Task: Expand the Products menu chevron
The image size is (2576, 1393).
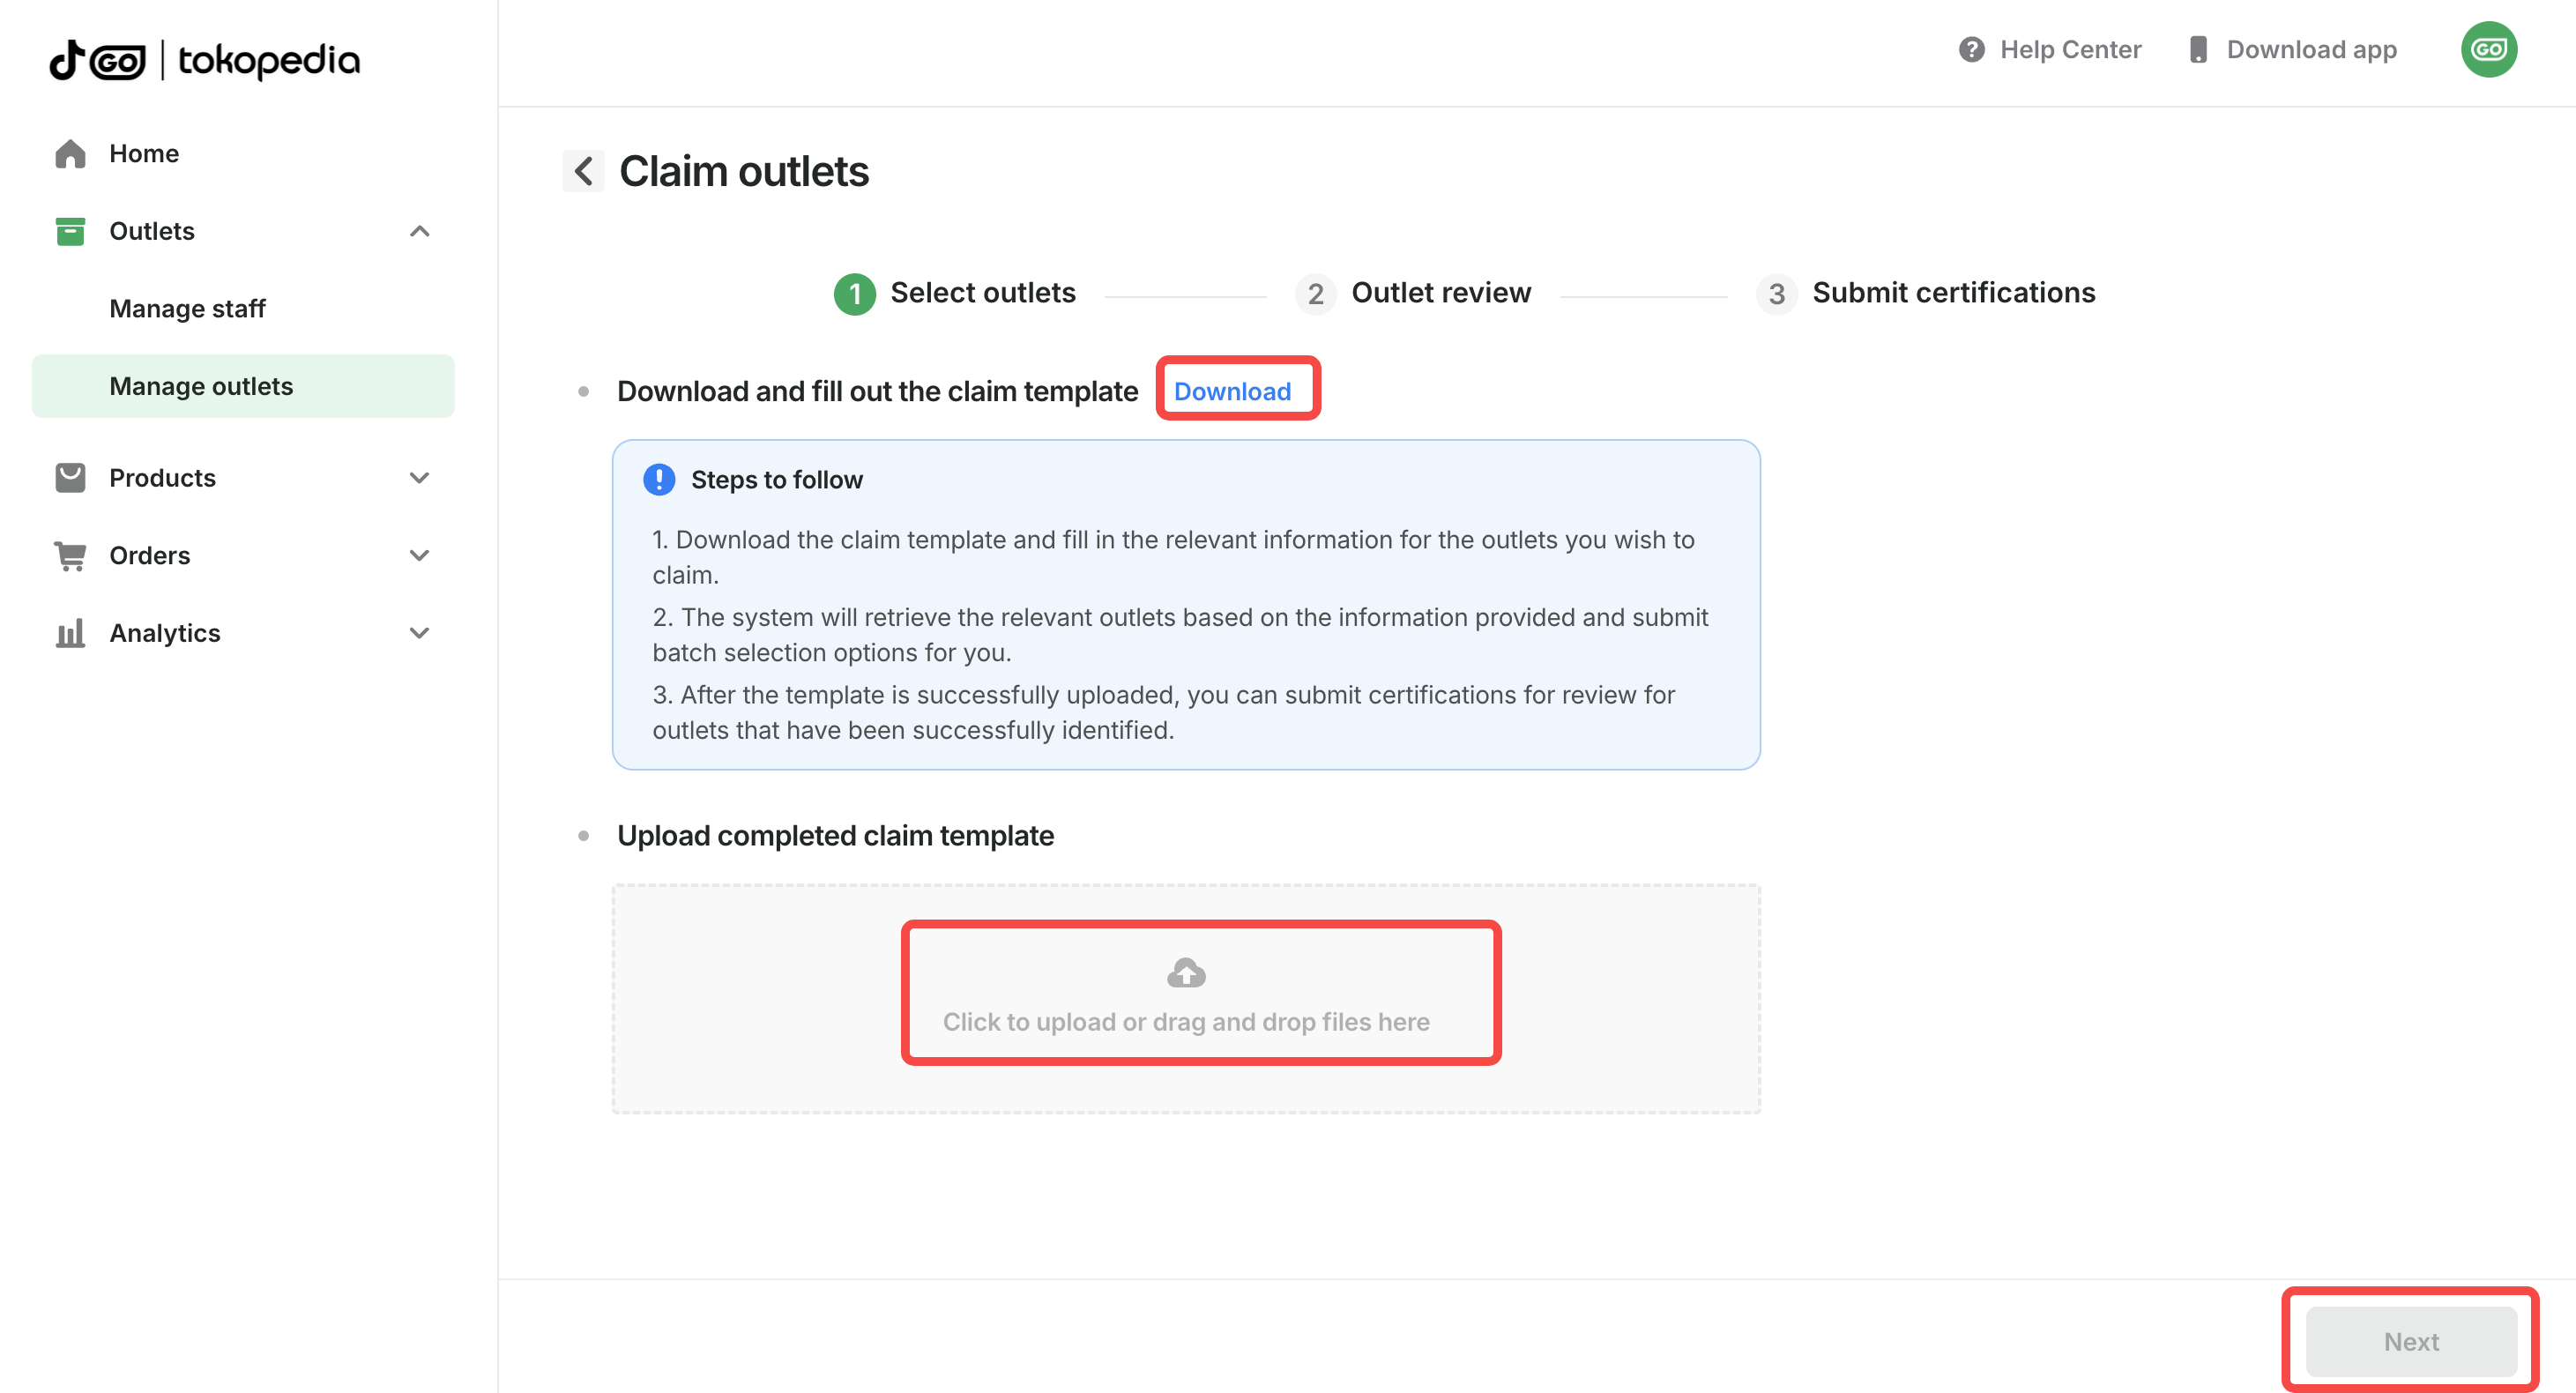Action: [420, 478]
